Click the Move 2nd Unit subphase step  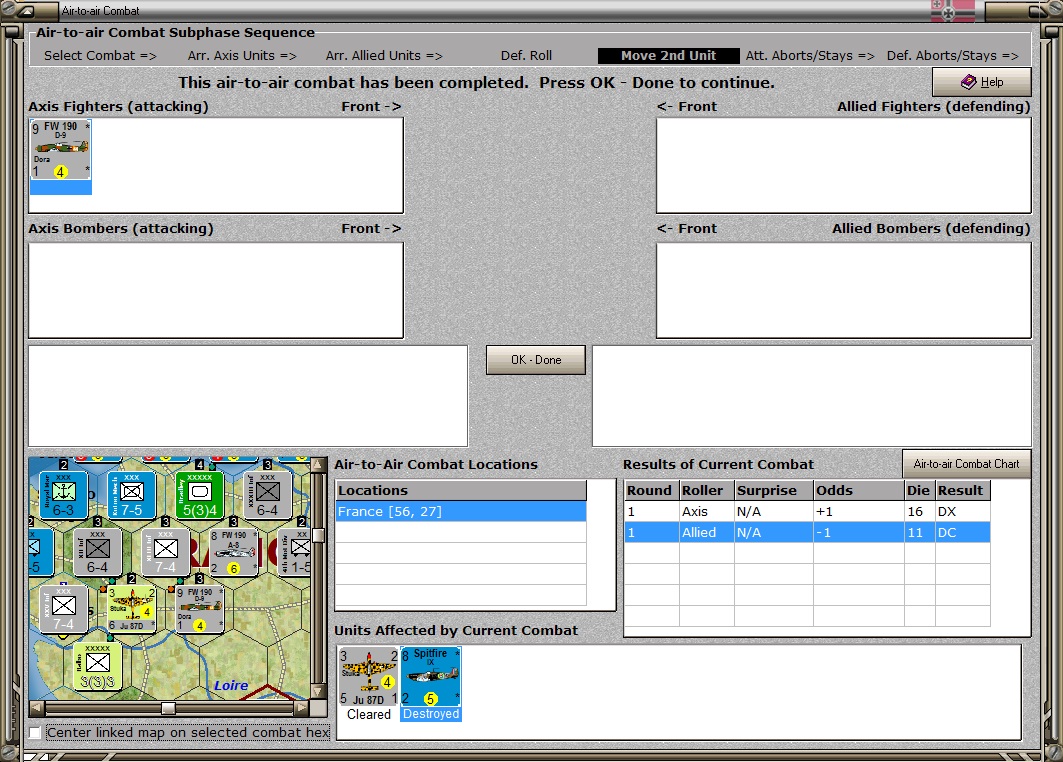pos(668,56)
